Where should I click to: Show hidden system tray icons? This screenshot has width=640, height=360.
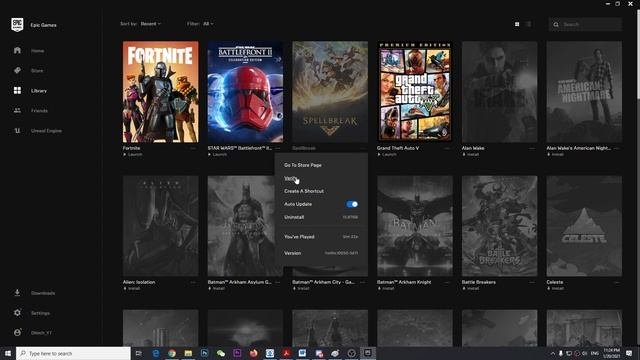coord(553,353)
